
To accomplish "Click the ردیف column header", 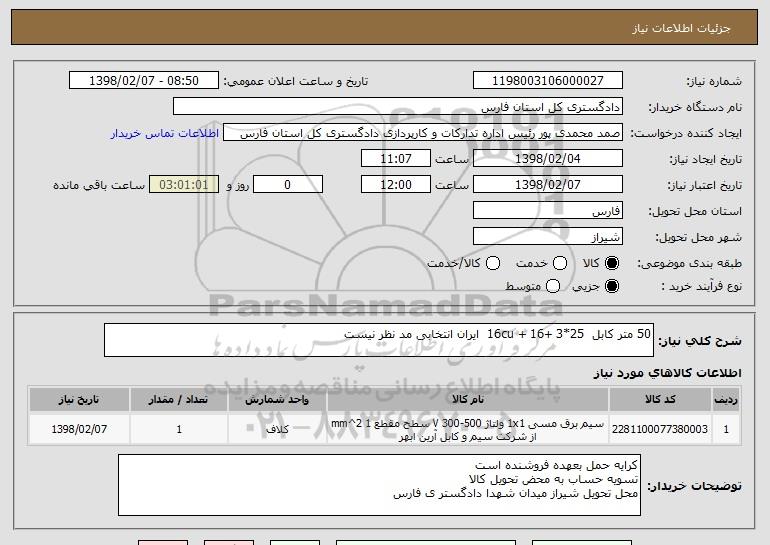I will coord(726,400).
